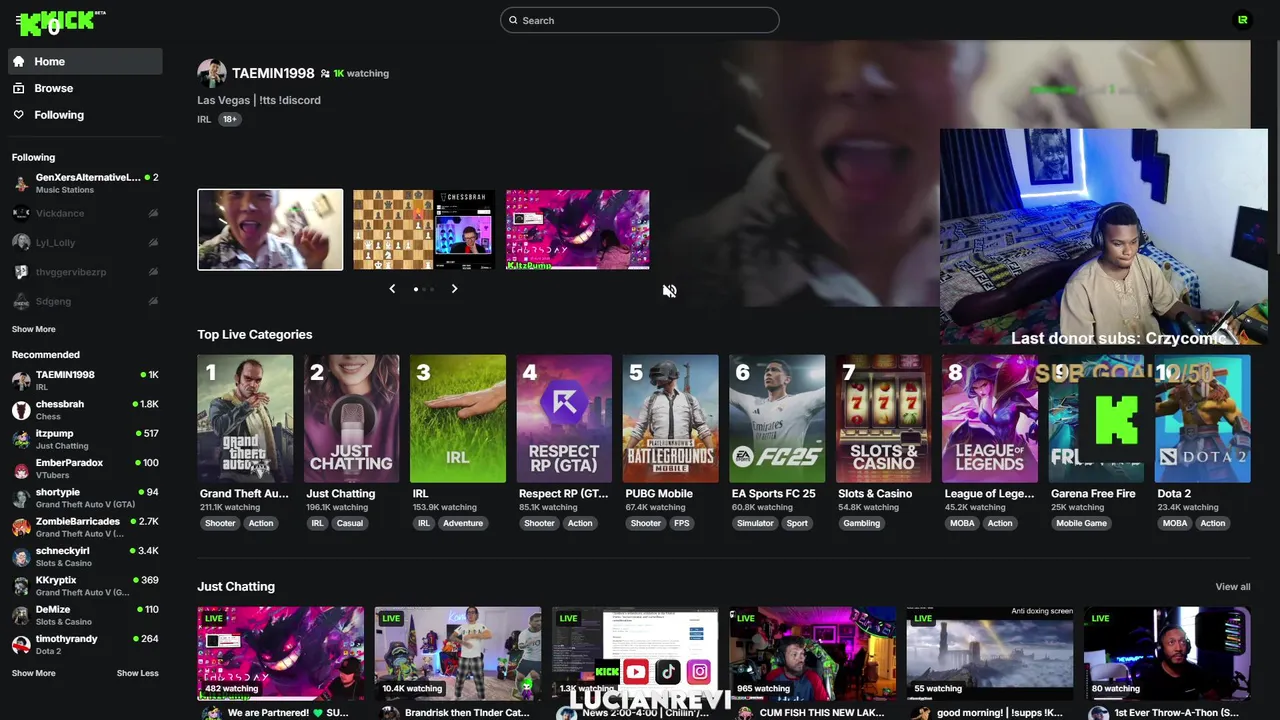Open stream thumbnail with 80 watching
The width and height of the screenshot is (1280, 720).
(x=1167, y=653)
